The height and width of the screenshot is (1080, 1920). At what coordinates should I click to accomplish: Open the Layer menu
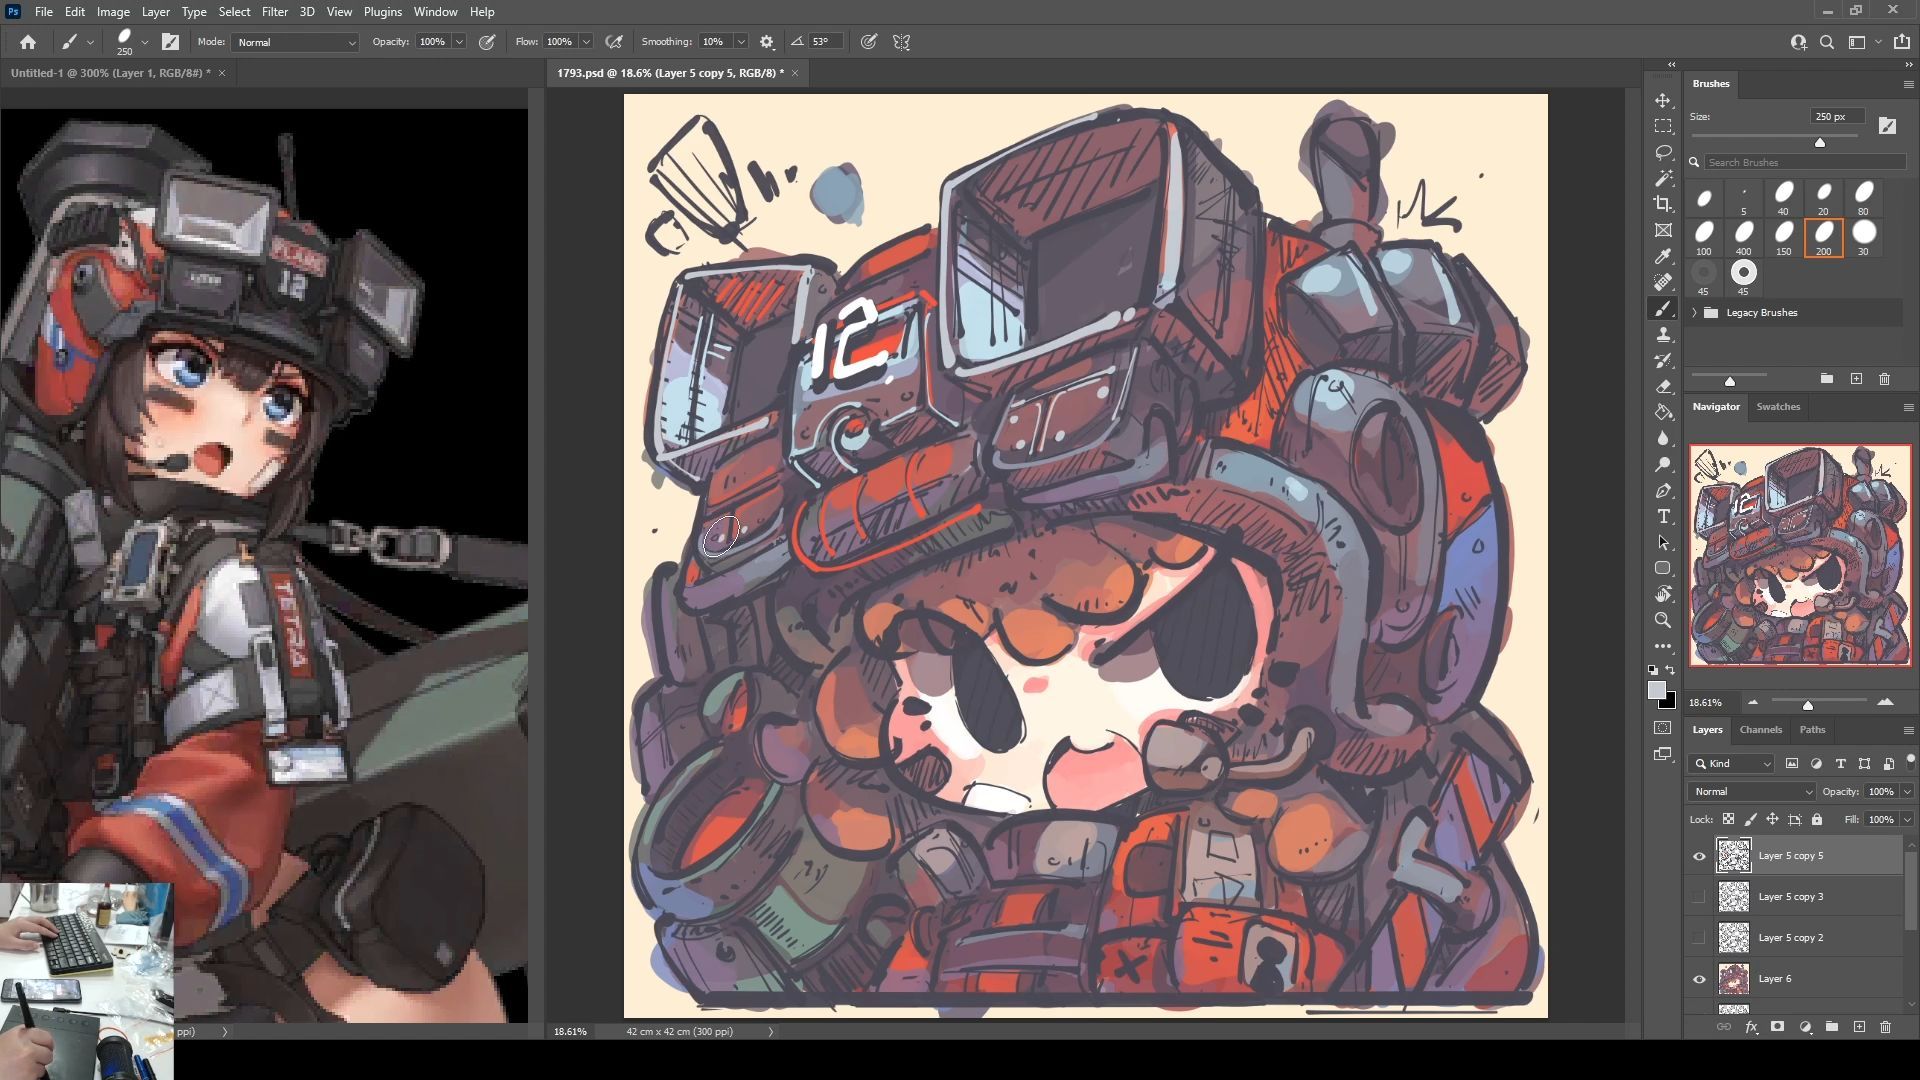155,12
